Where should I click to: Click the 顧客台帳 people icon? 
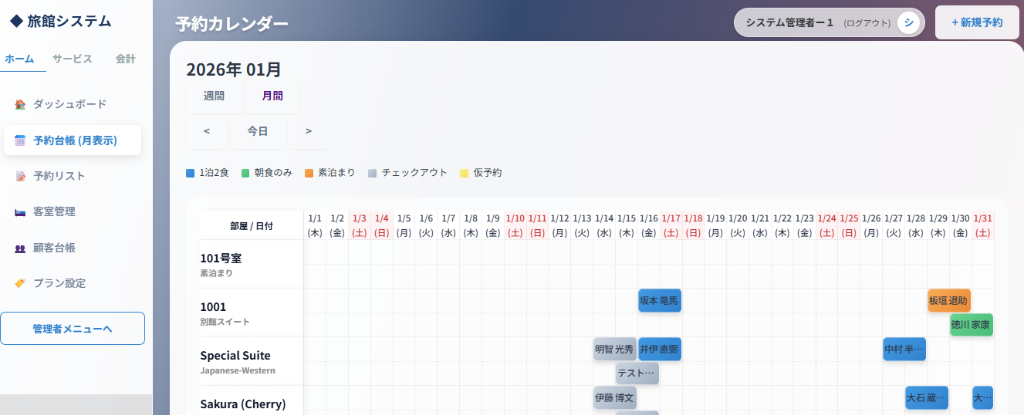point(20,248)
